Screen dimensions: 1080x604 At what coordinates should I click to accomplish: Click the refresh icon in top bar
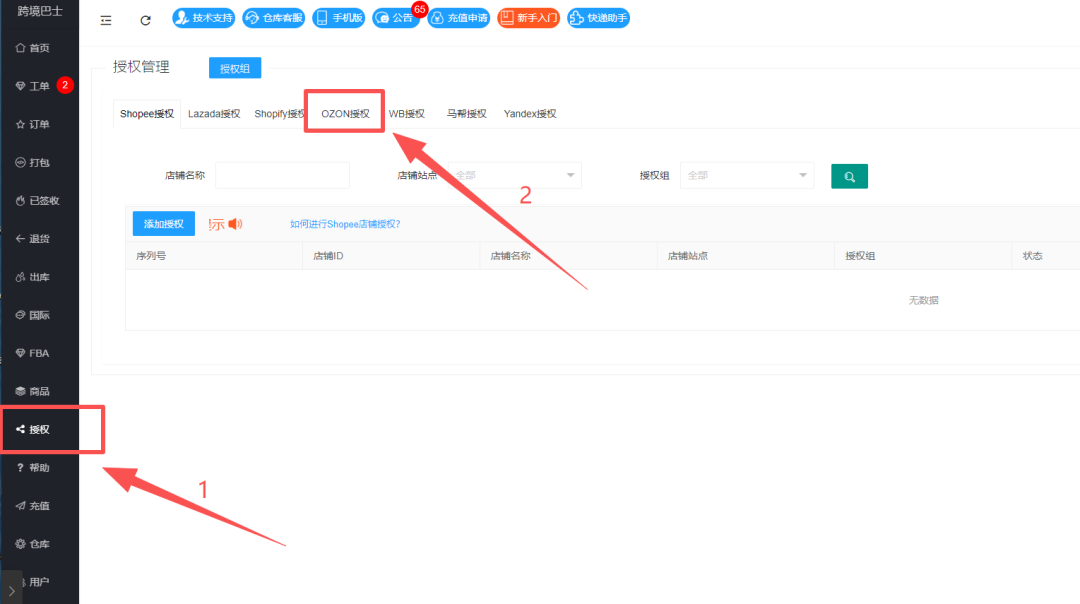click(145, 21)
